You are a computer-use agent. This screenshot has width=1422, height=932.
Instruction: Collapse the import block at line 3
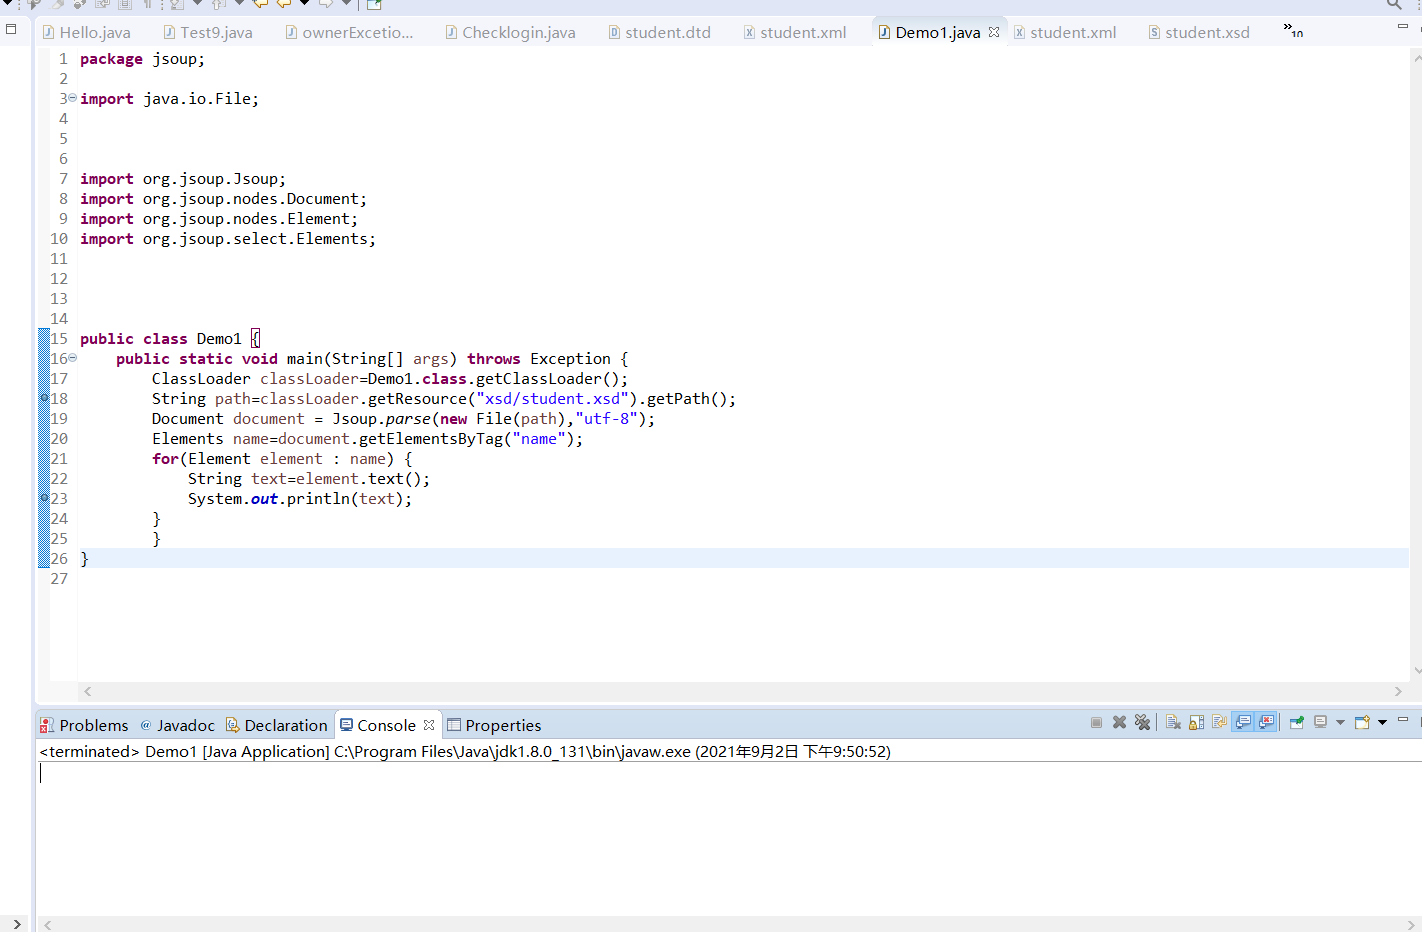tap(72, 98)
